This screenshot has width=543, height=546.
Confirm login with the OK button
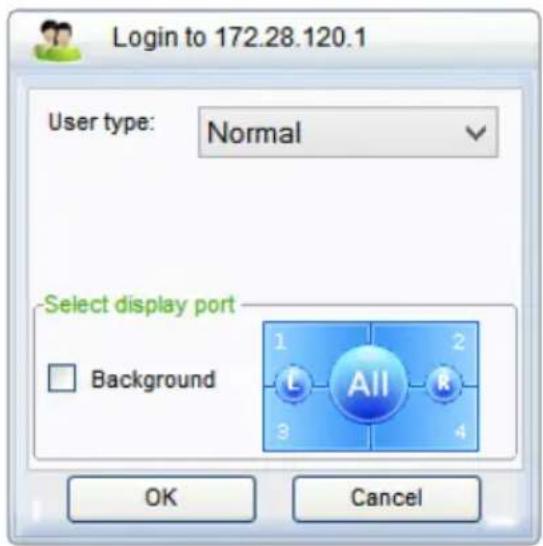161,498
